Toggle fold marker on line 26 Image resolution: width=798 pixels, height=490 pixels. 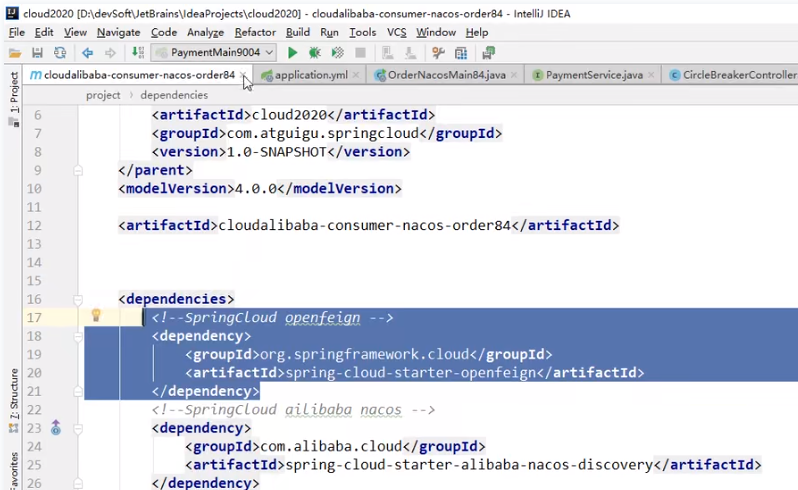pos(78,483)
